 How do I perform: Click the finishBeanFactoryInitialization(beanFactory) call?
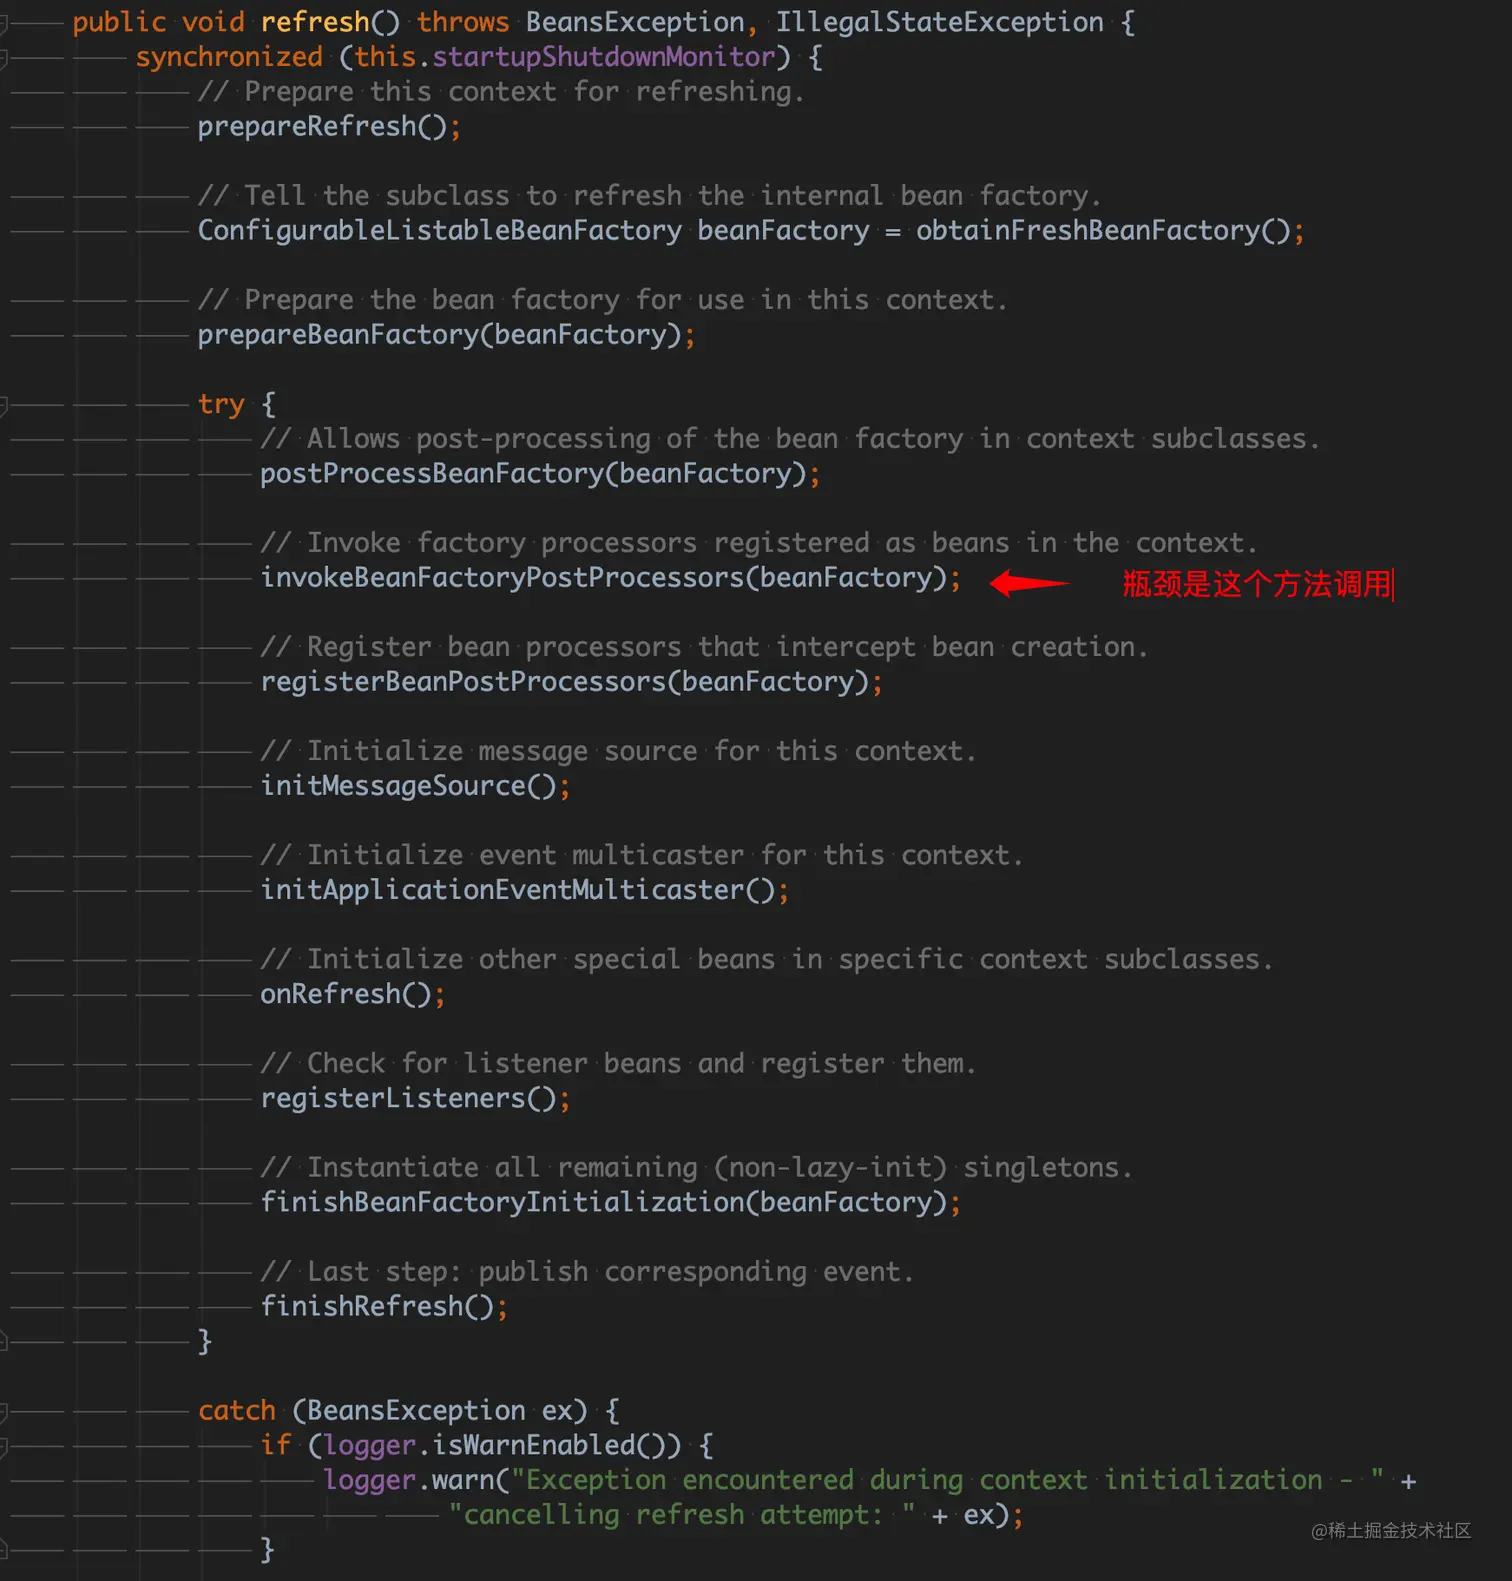(x=610, y=1202)
